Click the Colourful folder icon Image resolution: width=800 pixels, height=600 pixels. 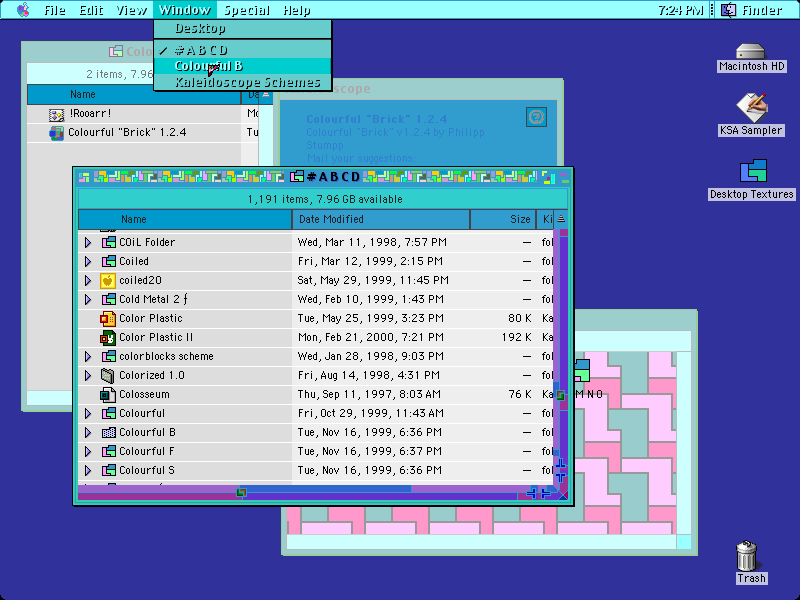(109, 413)
